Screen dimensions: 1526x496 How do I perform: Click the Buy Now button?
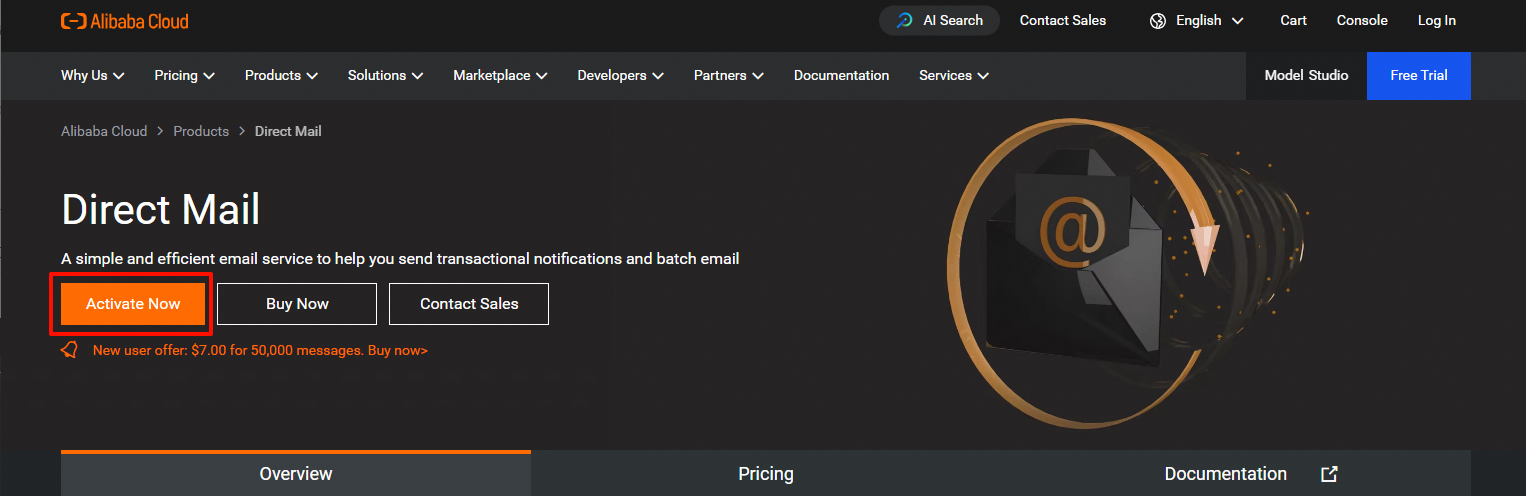[x=297, y=304]
